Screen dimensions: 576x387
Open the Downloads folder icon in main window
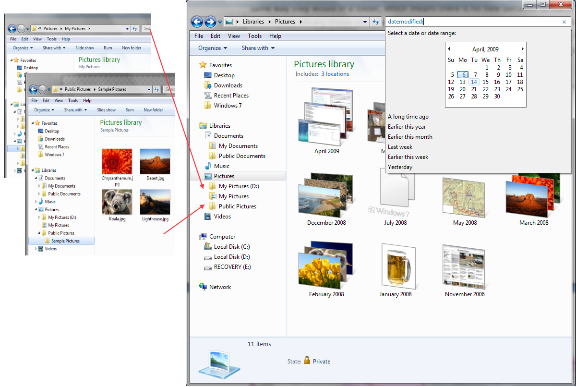(x=208, y=85)
